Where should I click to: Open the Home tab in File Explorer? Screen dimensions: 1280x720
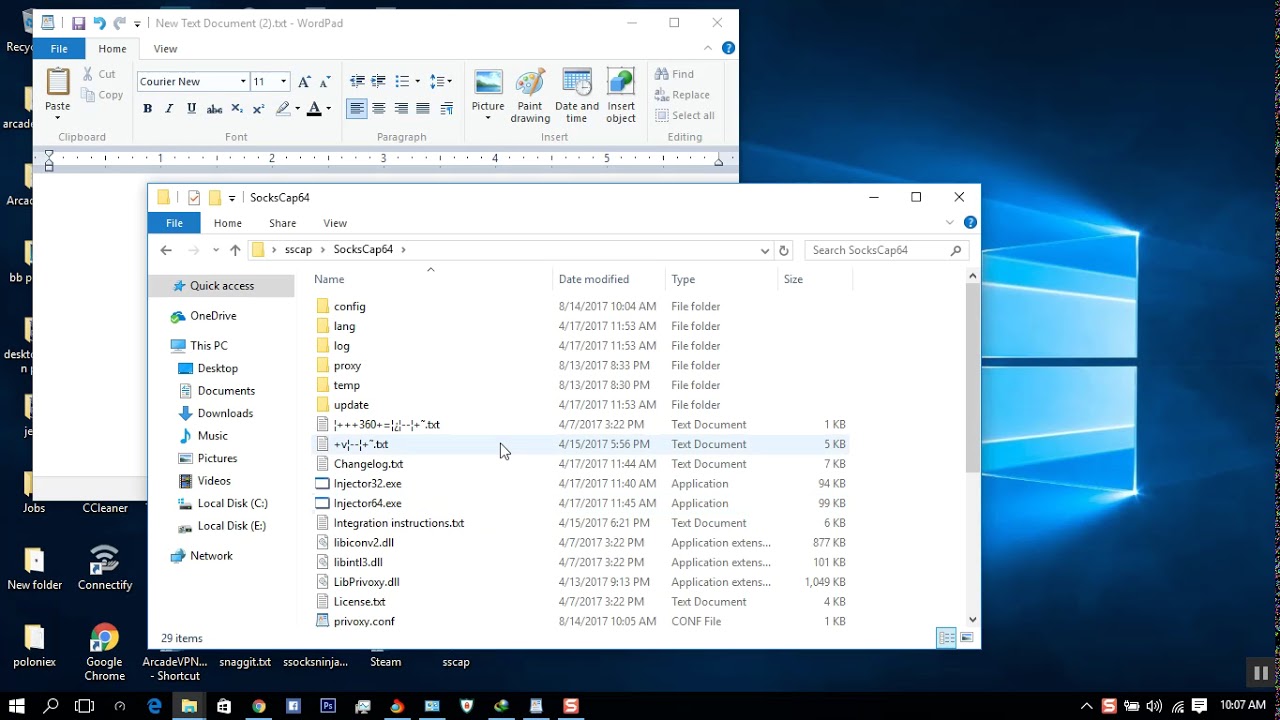click(228, 223)
